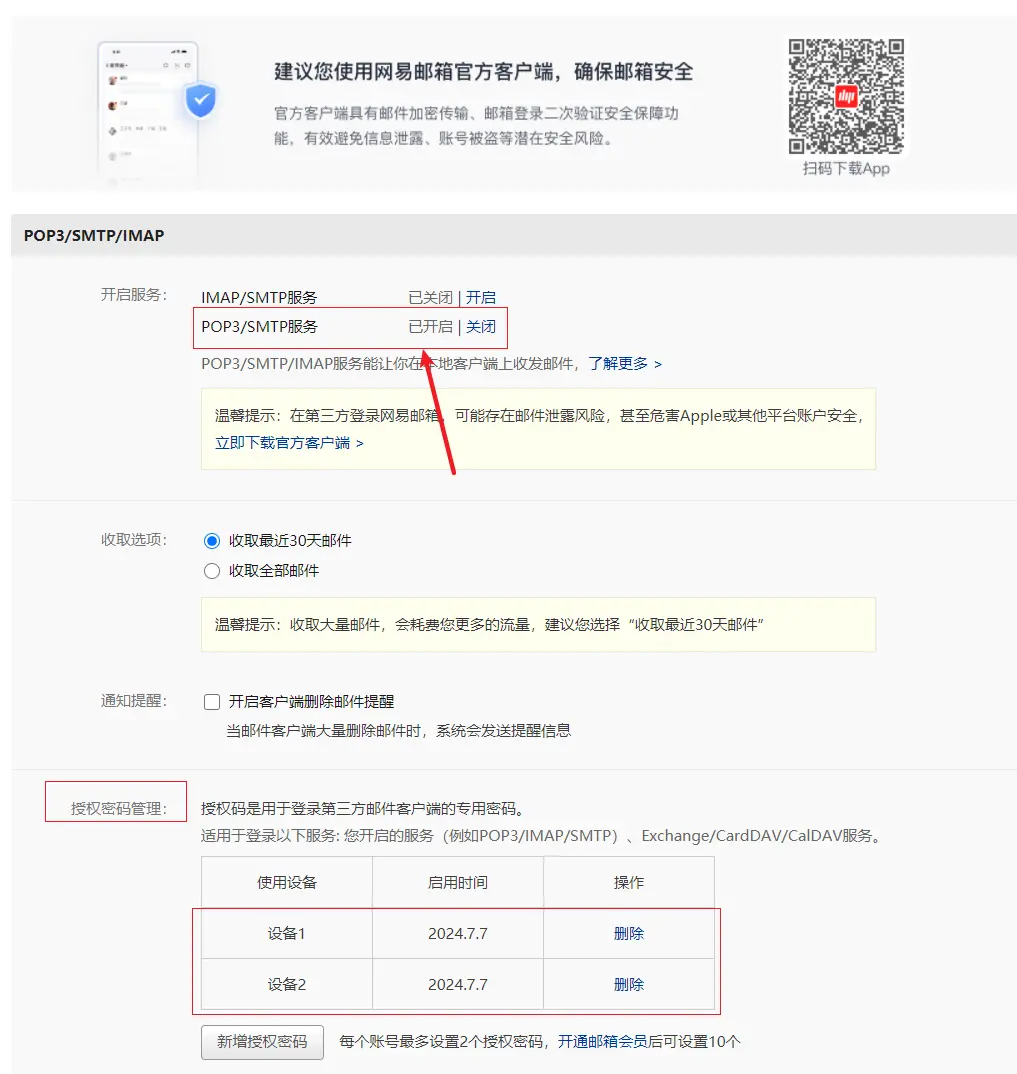Click the POP3/SMTP/IMAP section header
The image size is (1017, 1074).
[x=94, y=236]
